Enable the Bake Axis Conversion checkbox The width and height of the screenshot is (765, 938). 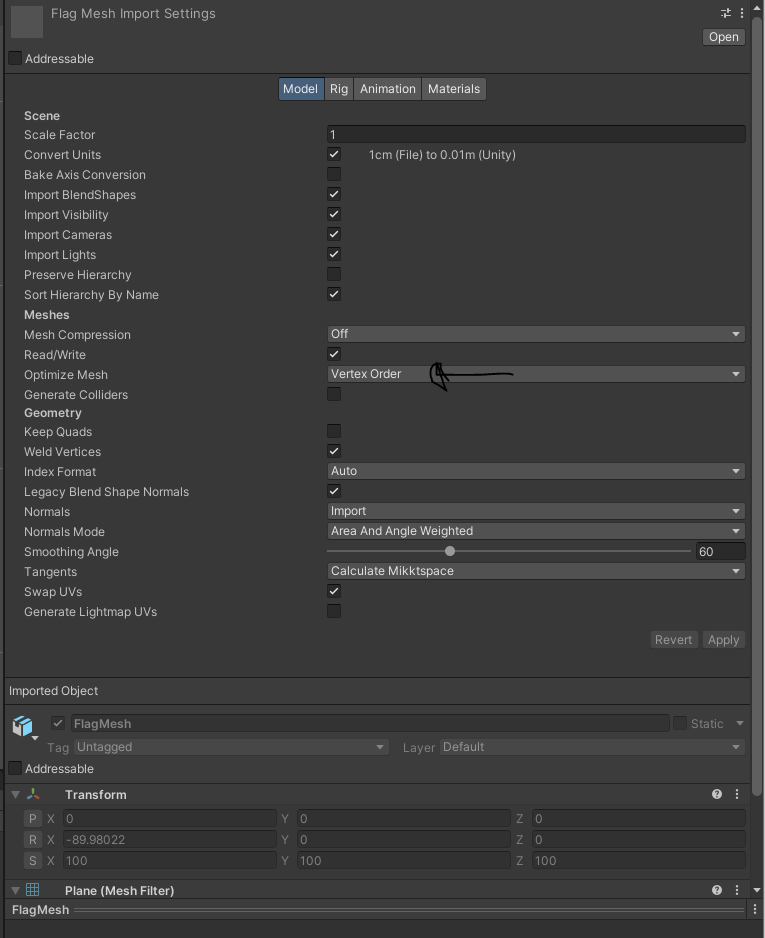point(334,175)
